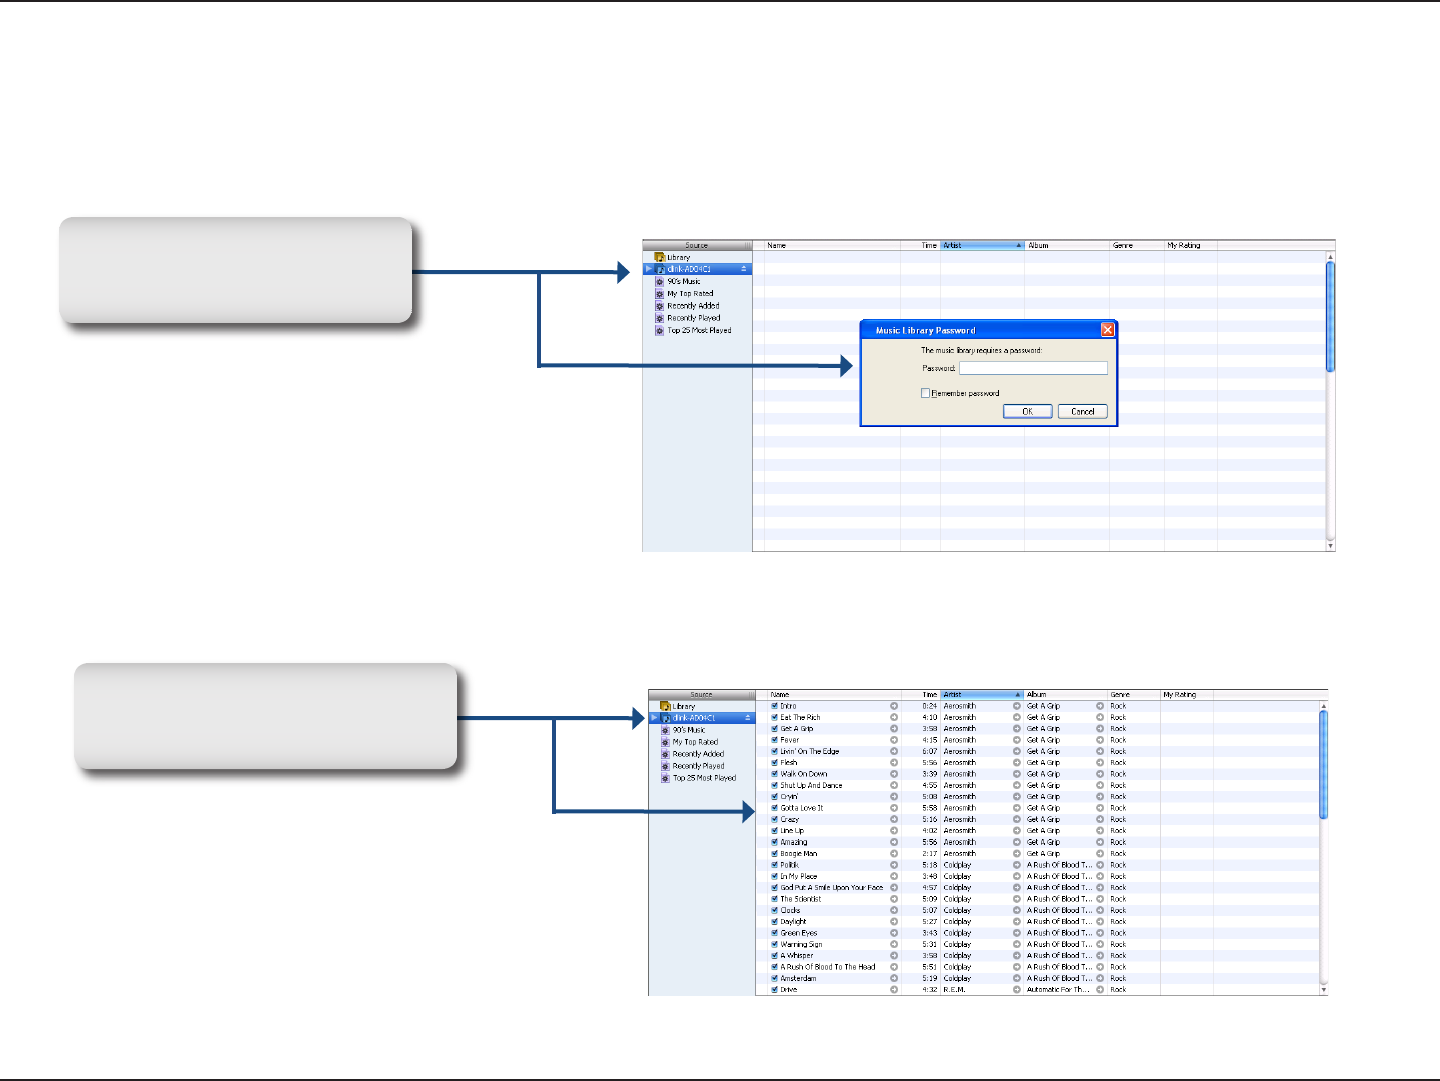Click the My Top Rated gear icon in the song-list screenshot
The width and height of the screenshot is (1440, 1081).
click(x=665, y=742)
